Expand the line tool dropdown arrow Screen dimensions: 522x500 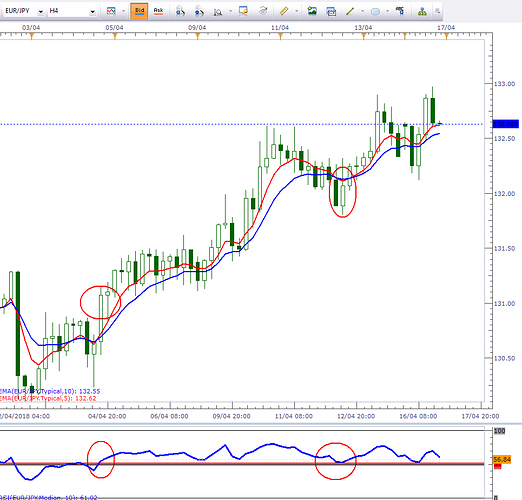[362, 11]
